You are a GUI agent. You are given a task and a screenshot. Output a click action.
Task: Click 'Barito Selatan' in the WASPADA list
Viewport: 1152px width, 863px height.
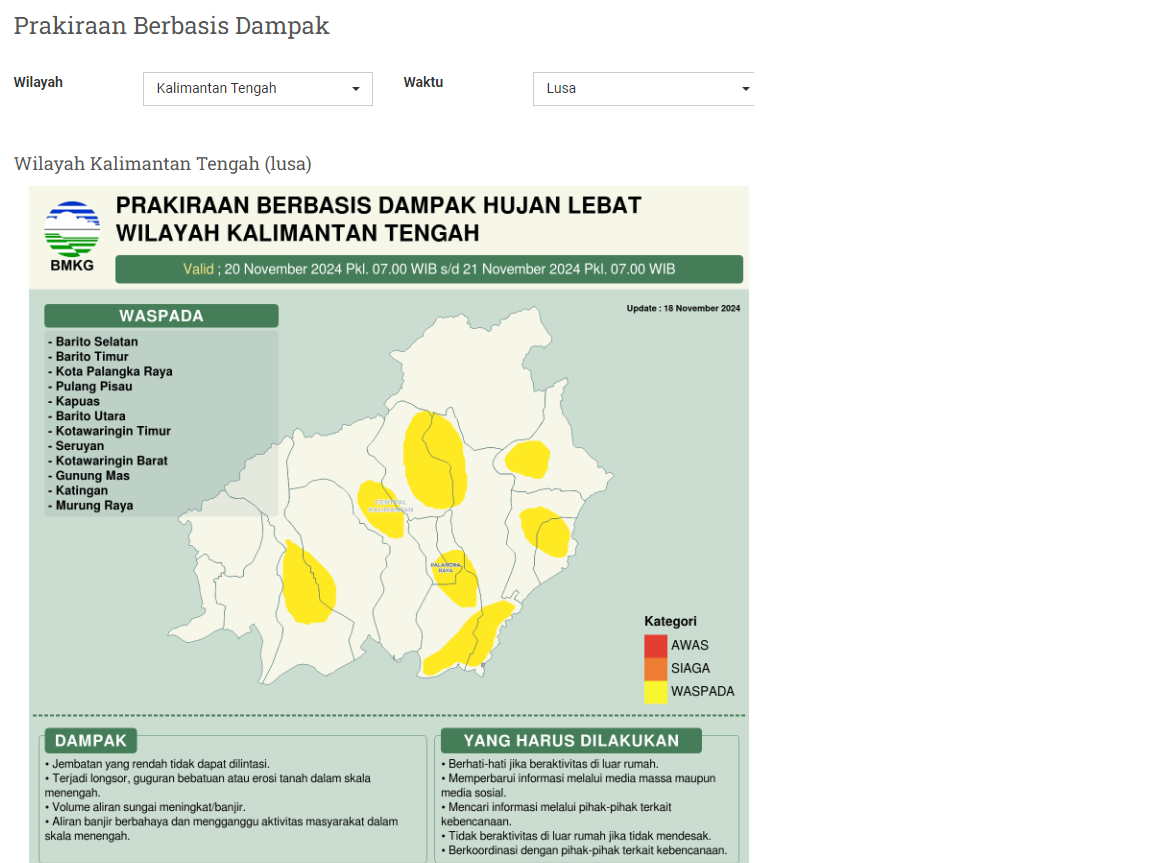(x=97, y=342)
